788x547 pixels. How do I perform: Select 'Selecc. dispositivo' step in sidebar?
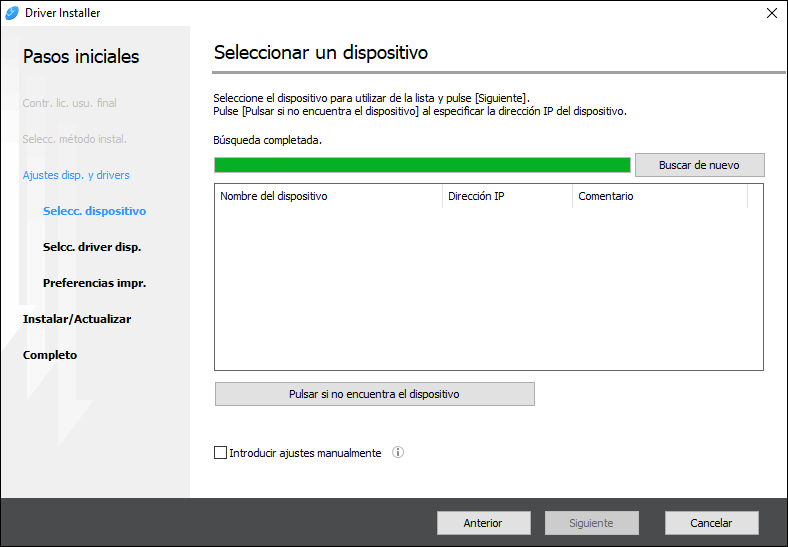coord(94,211)
